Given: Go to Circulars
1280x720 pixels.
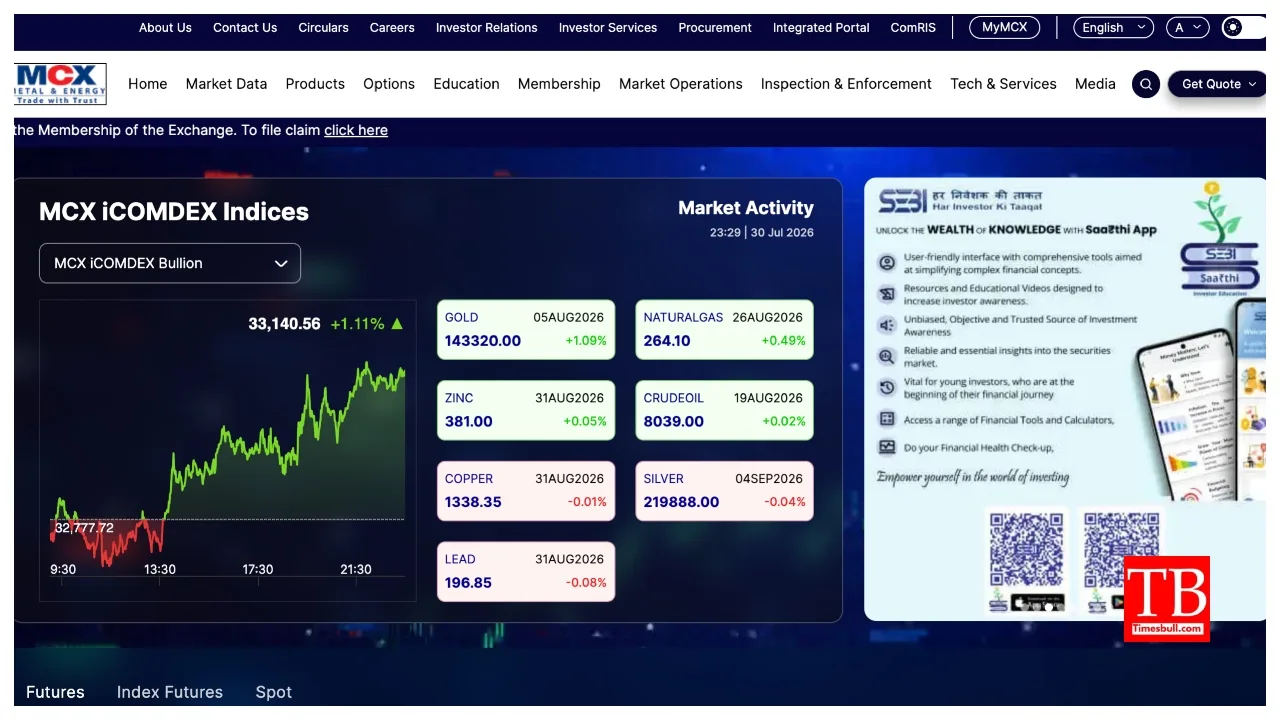Looking at the screenshot, I should pyautogui.click(x=324, y=27).
